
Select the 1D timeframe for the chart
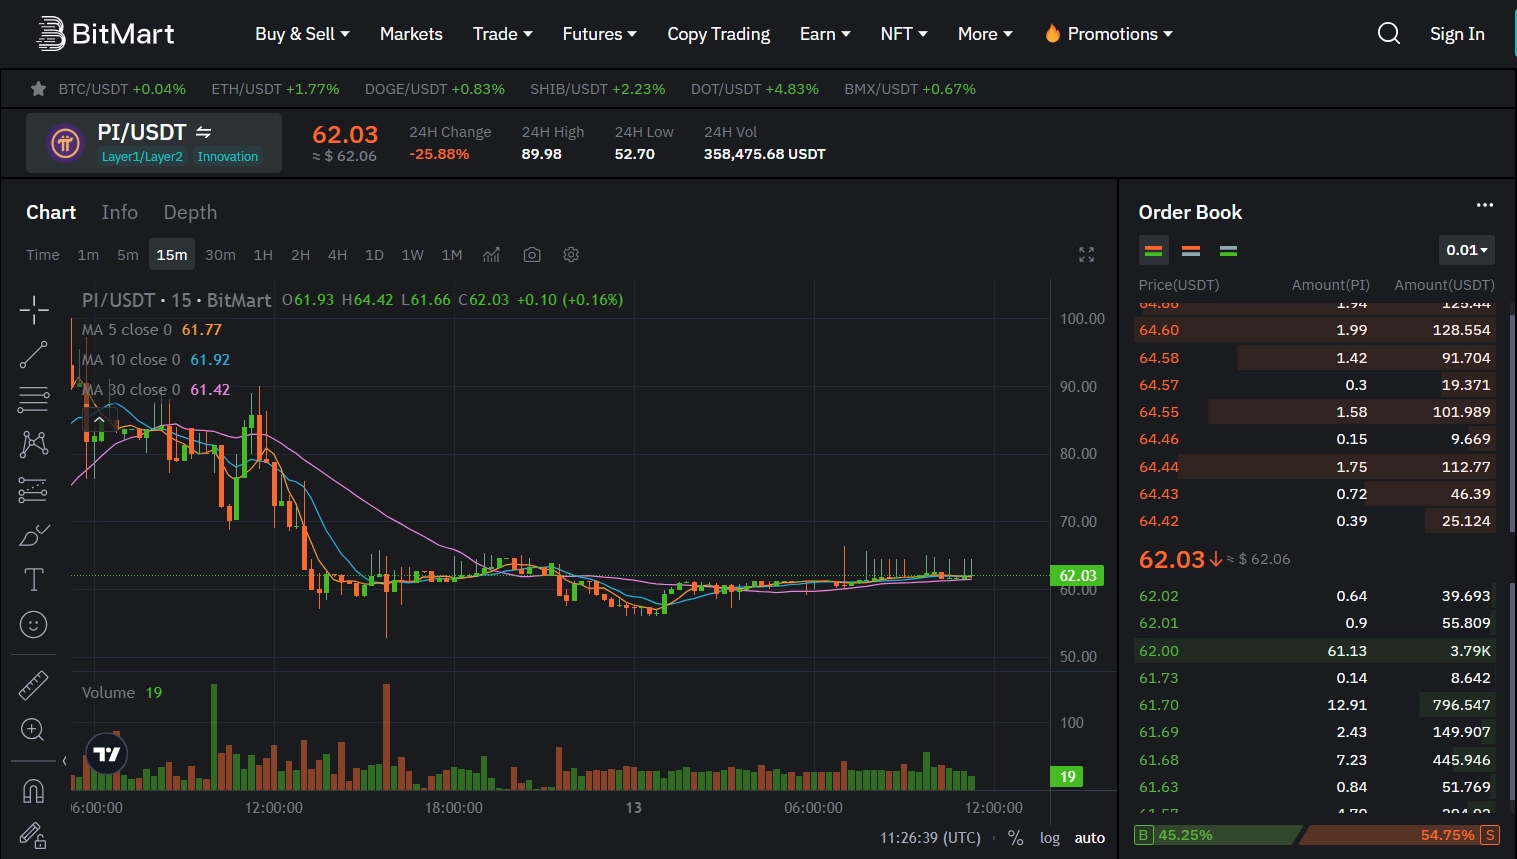coord(373,254)
